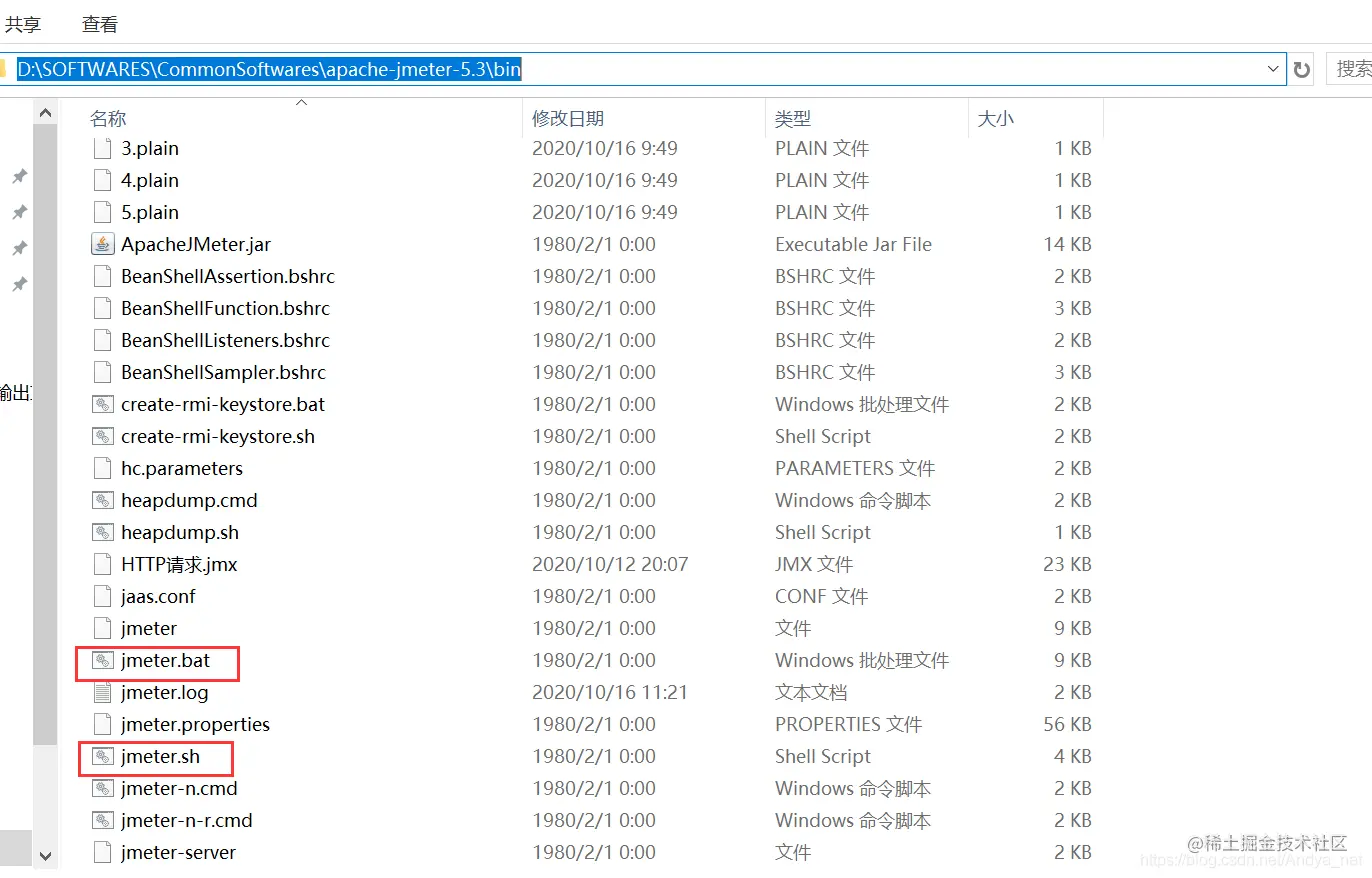Click the BeanShellFunction.bshrc file icon
This screenshot has width=1372, height=878.
[x=101, y=308]
